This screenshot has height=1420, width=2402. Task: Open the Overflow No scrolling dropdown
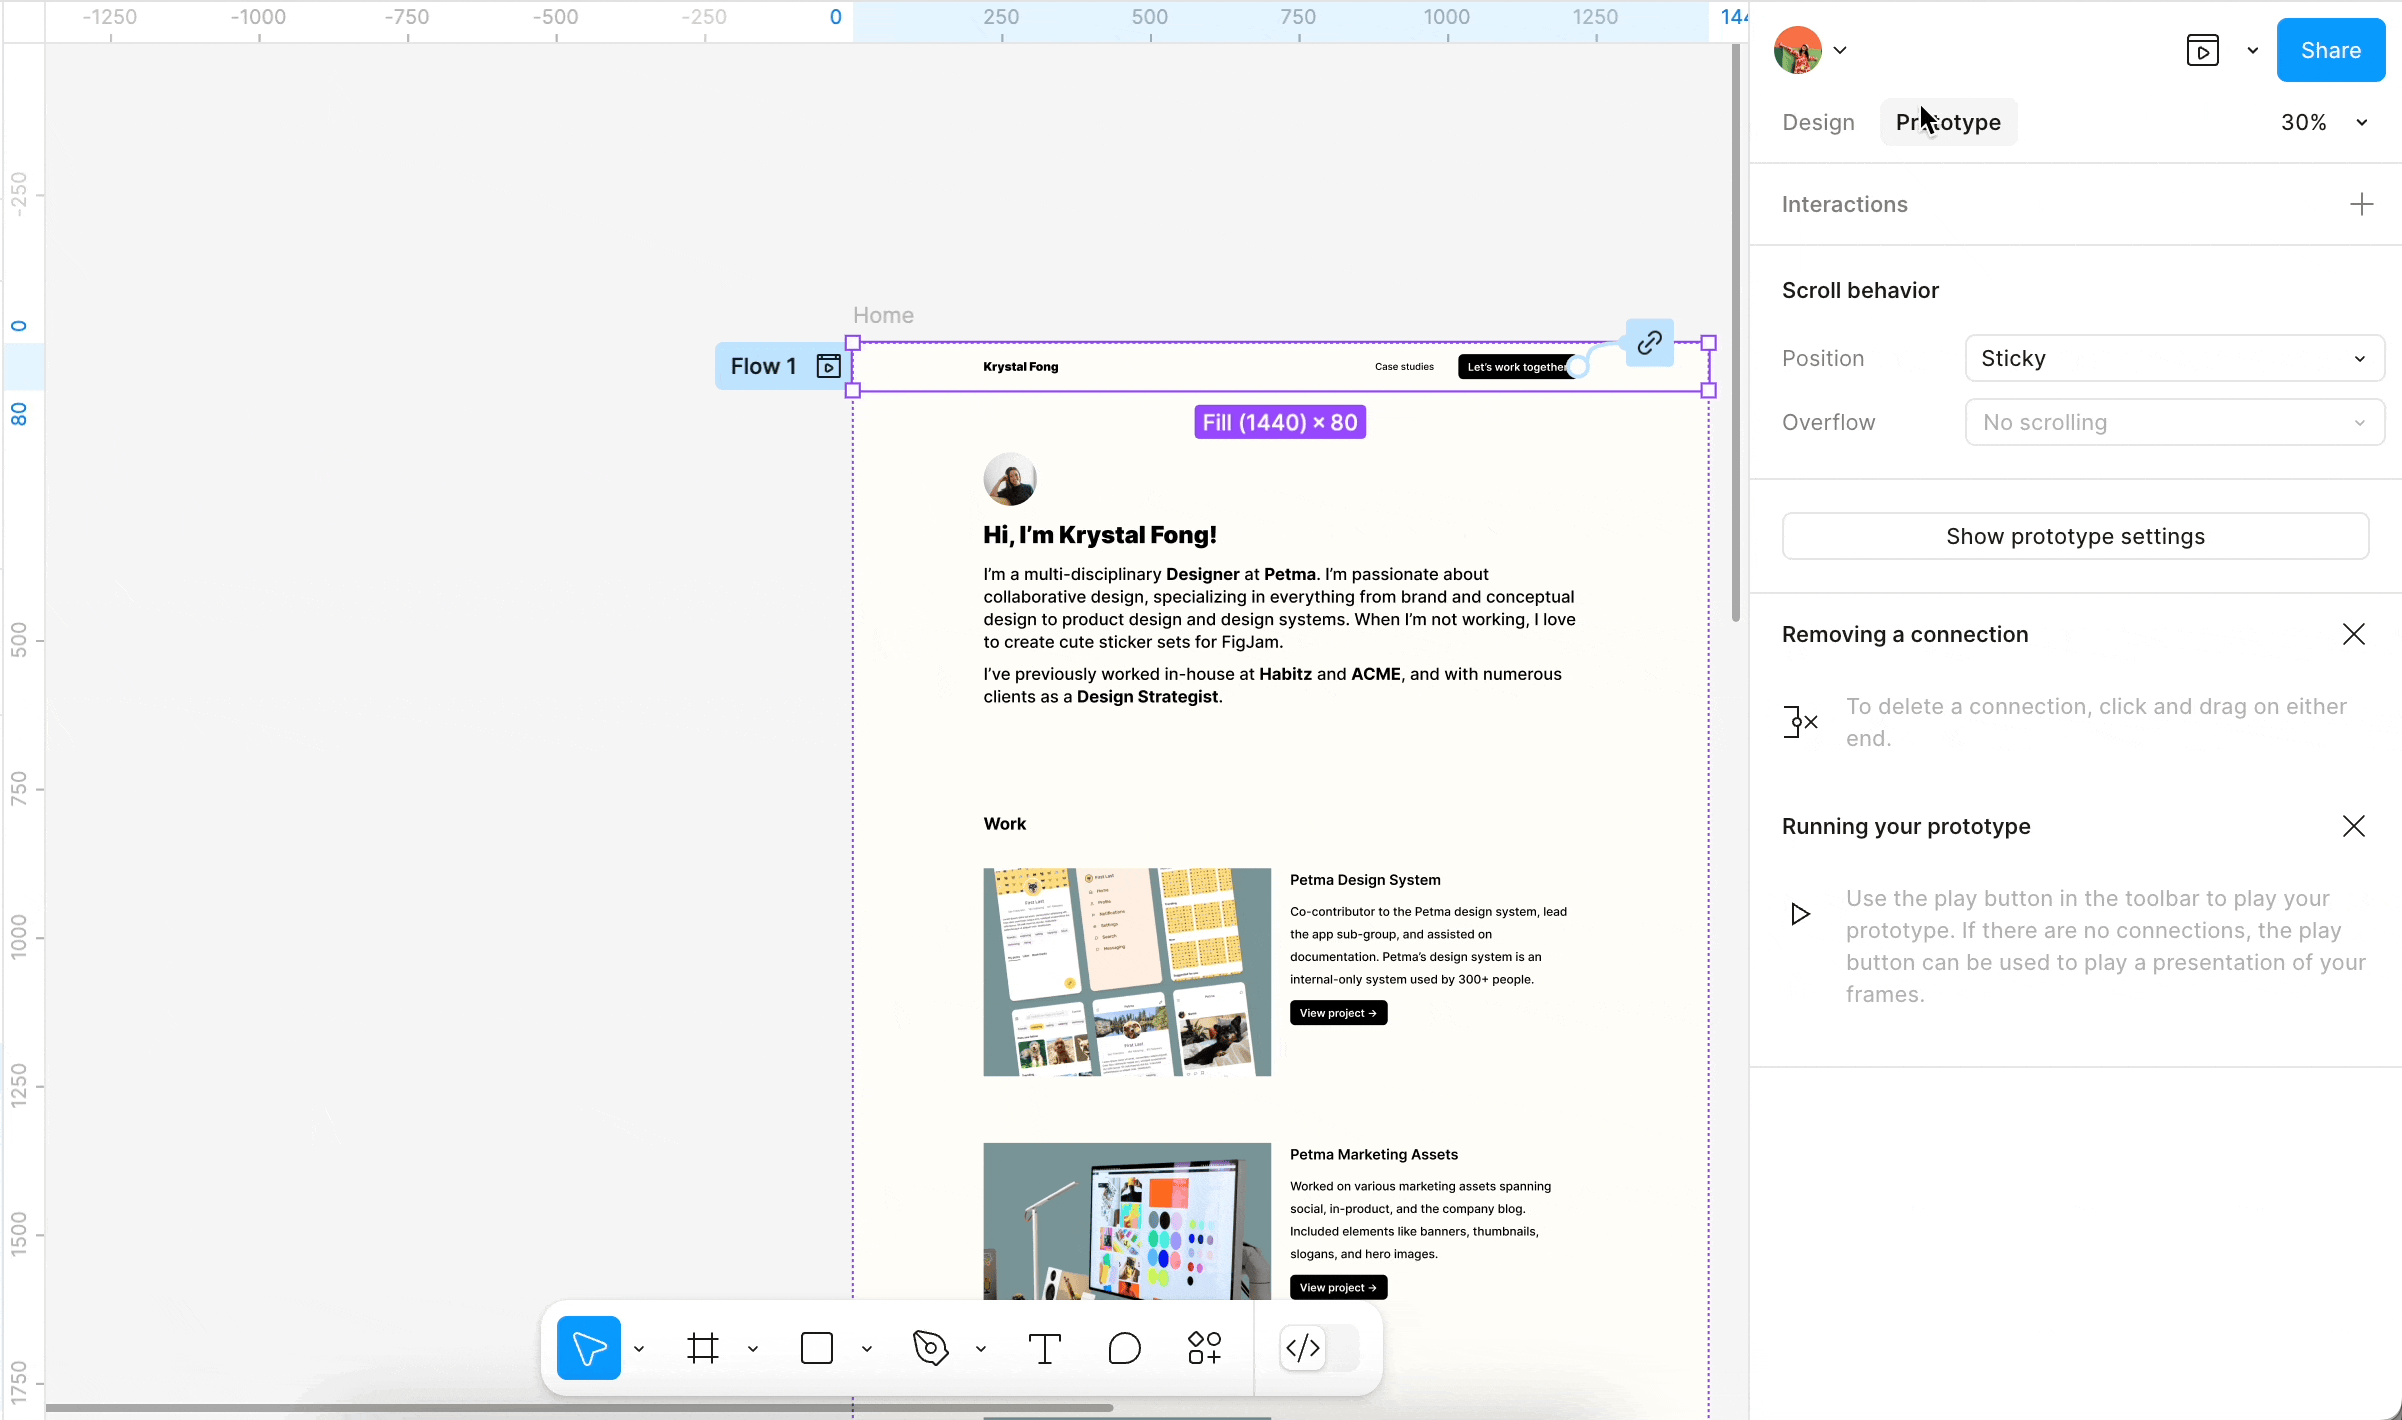click(2174, 422)
